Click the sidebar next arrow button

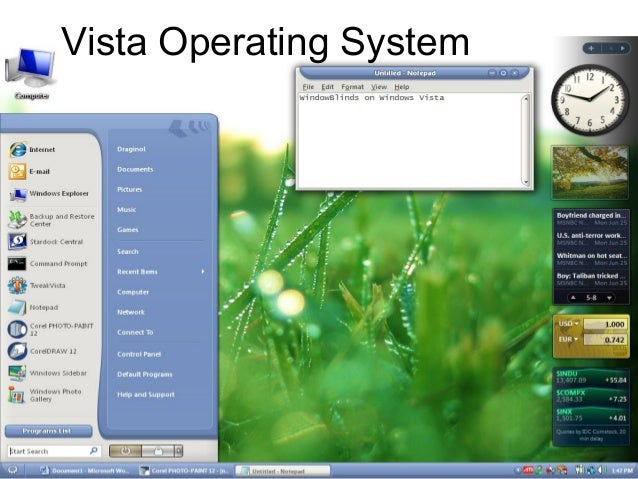(x=623, y=48)
